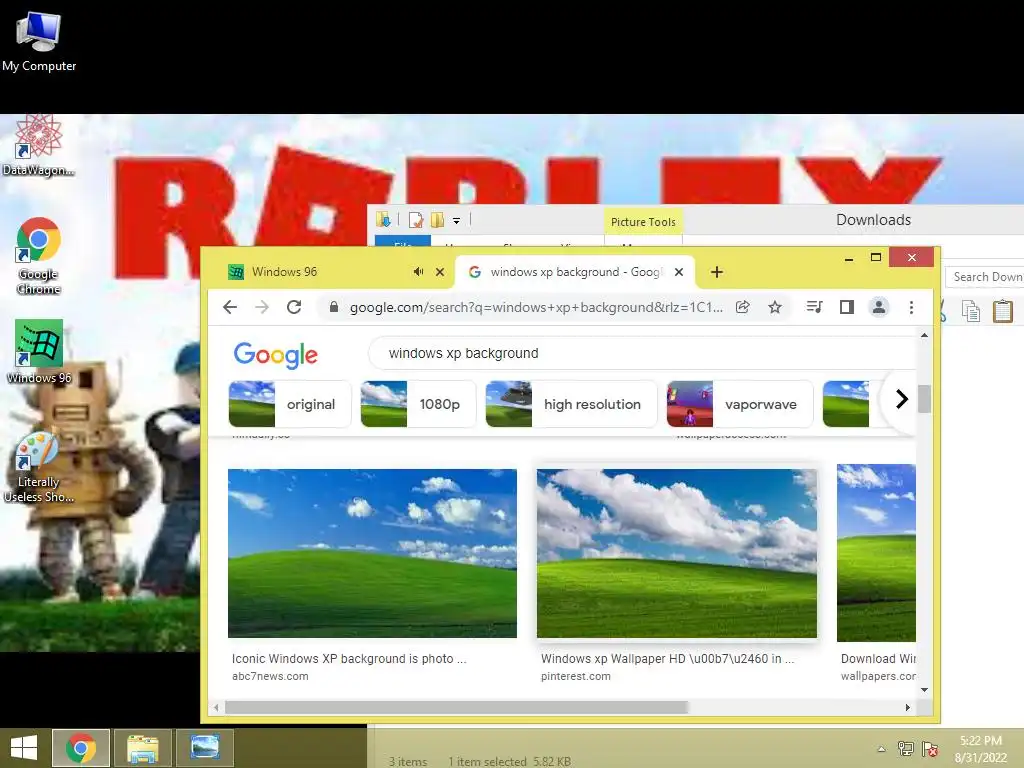Open the abc7news Windows XP image
Viewport: 1024px width, 768px height.
pos(372,553)
